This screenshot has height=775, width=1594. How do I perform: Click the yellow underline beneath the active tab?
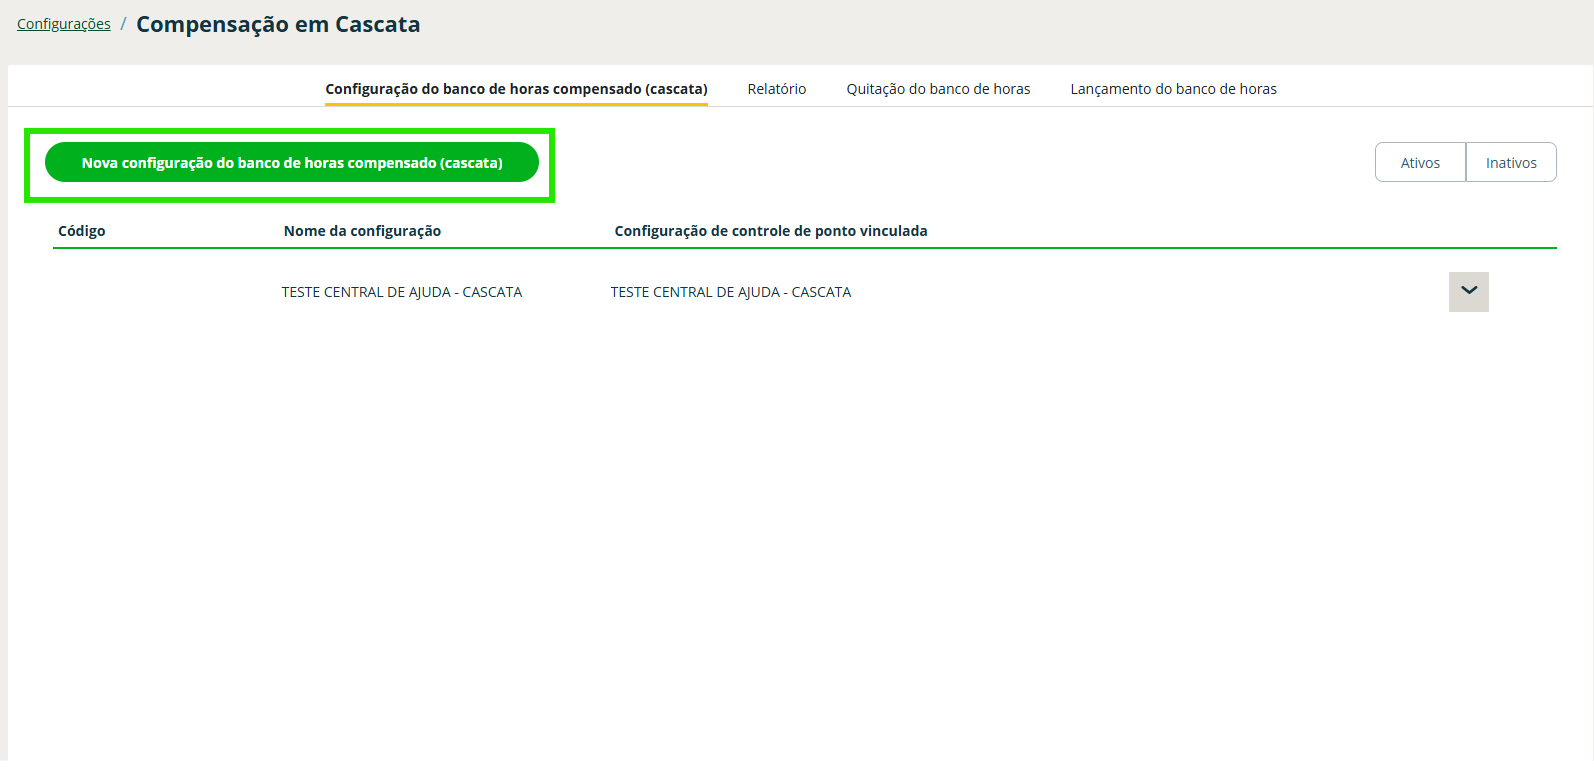516,104
